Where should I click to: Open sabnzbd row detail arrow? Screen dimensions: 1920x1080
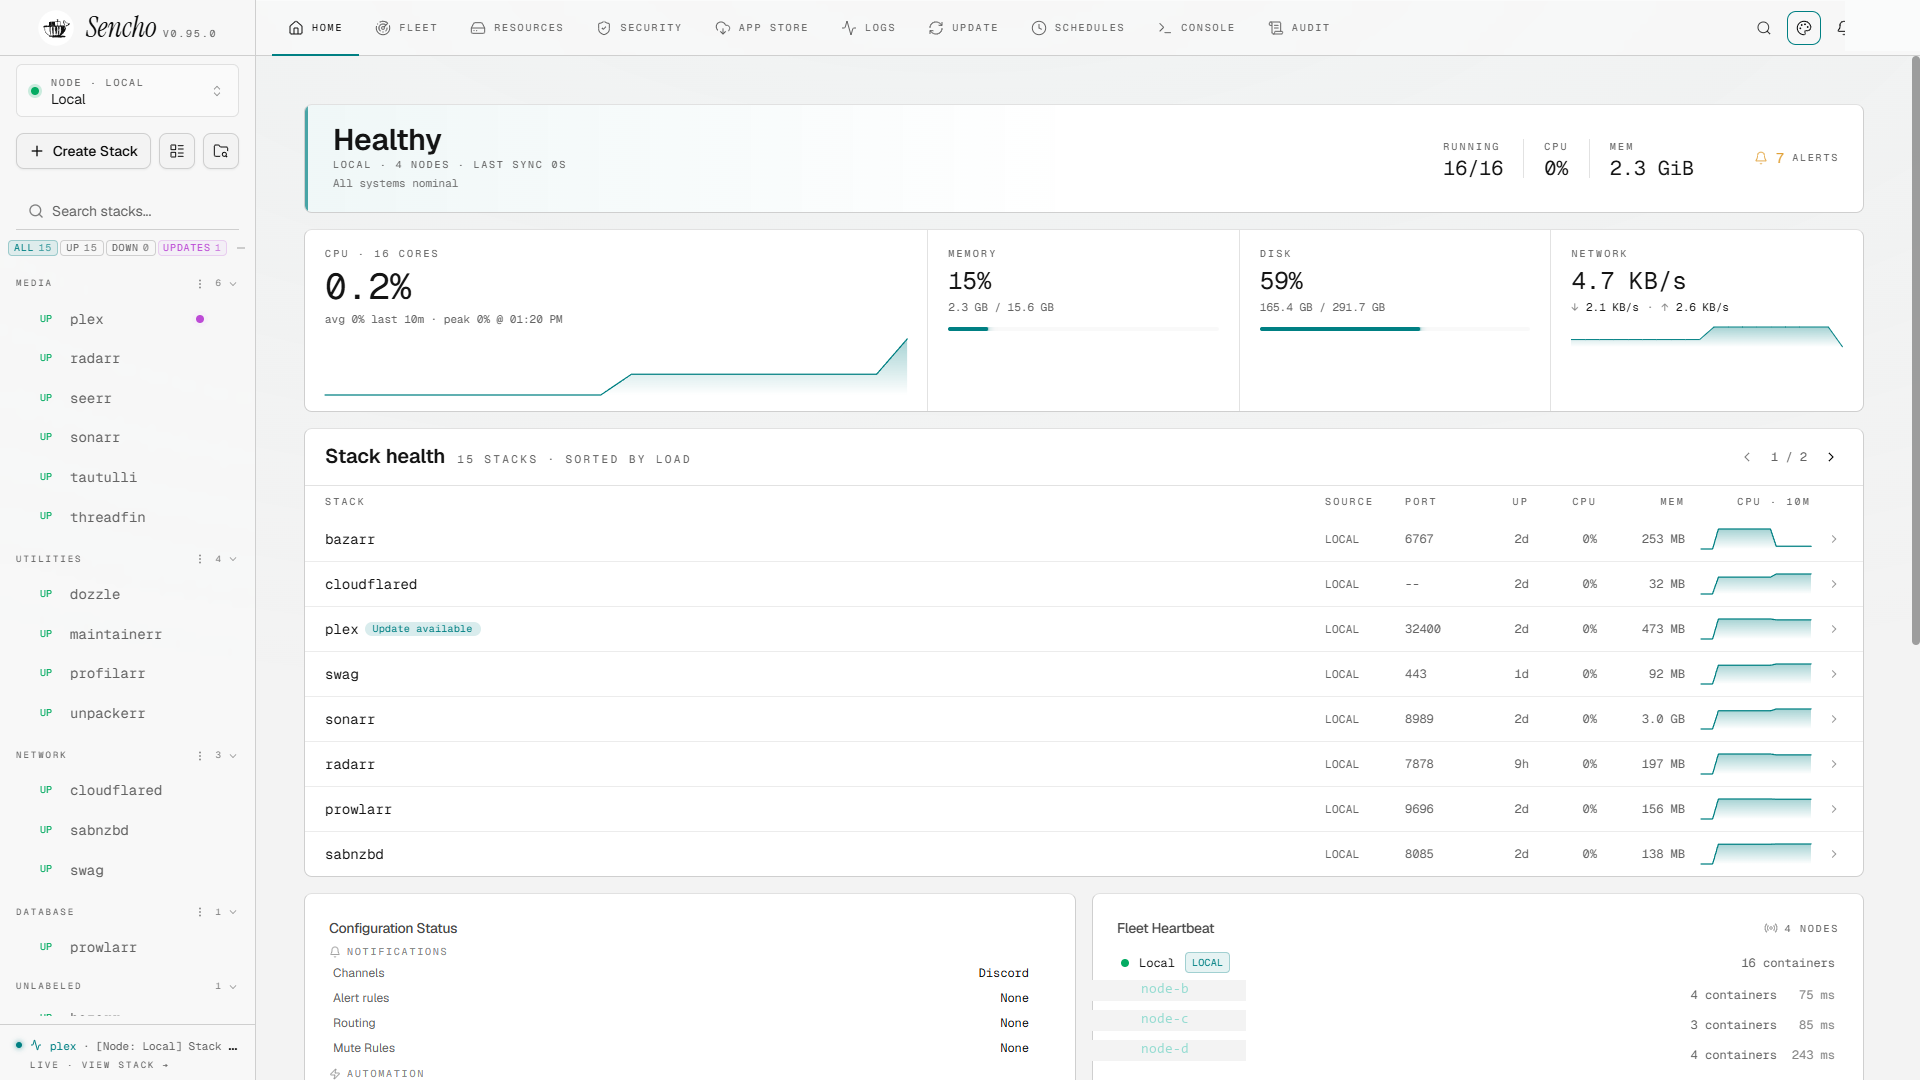click(1834, 854)
